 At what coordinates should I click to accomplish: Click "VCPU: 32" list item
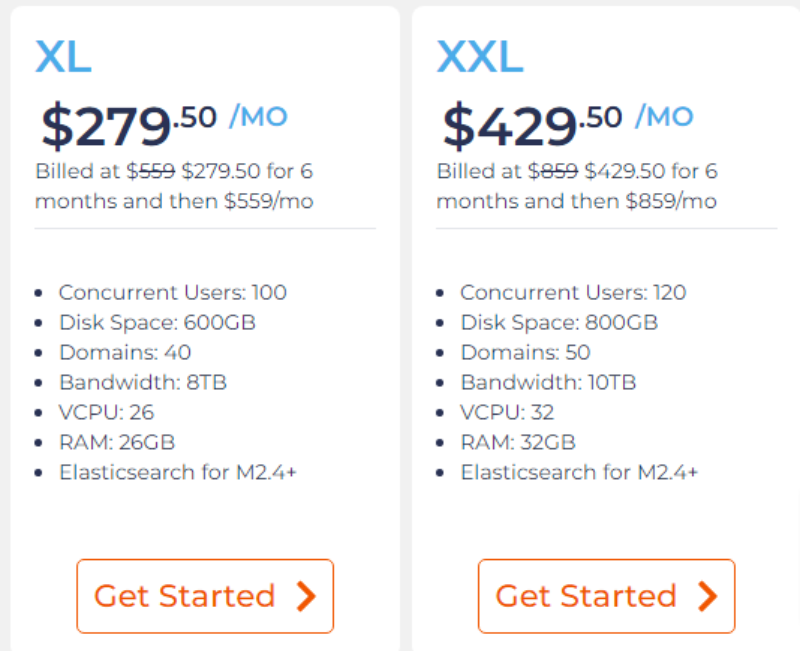click(507, 412)
